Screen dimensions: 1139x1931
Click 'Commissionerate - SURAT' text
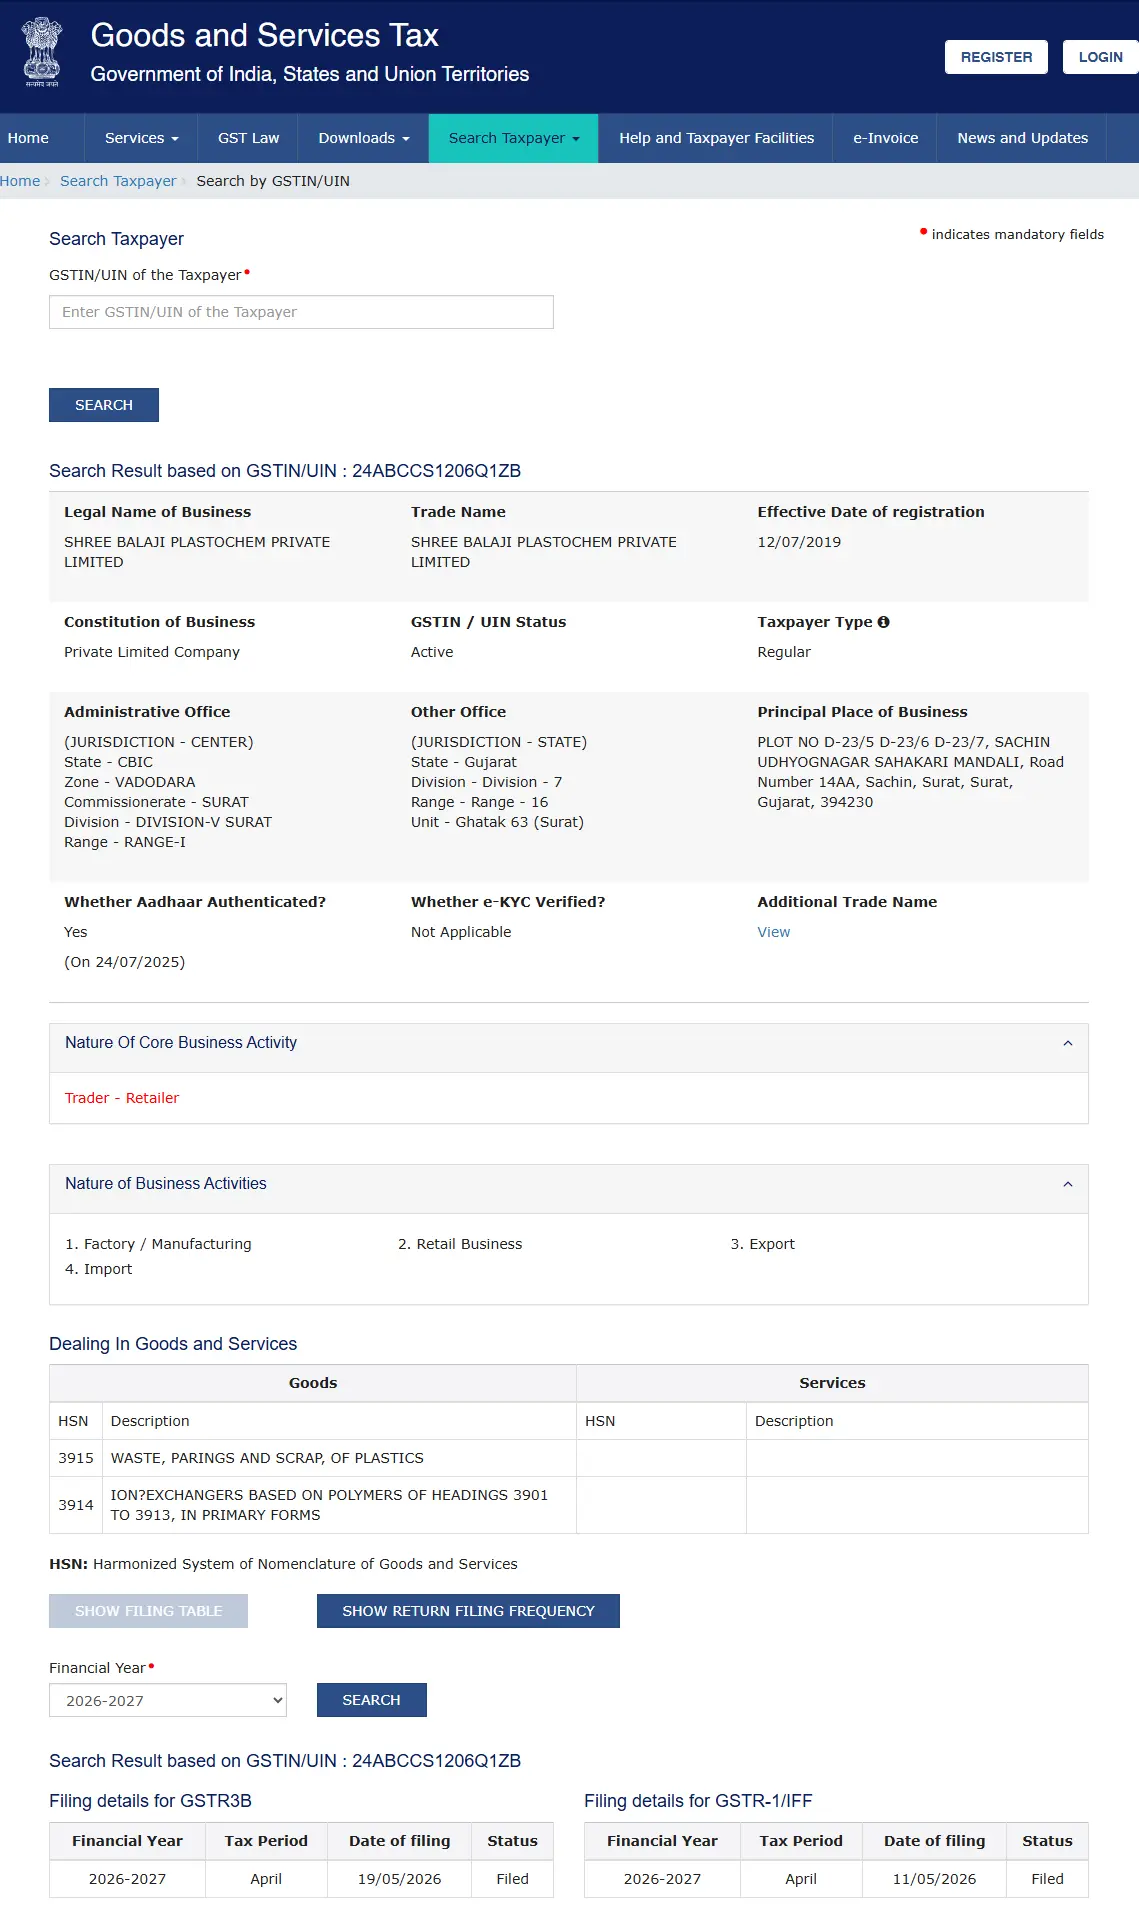[156, 802]
